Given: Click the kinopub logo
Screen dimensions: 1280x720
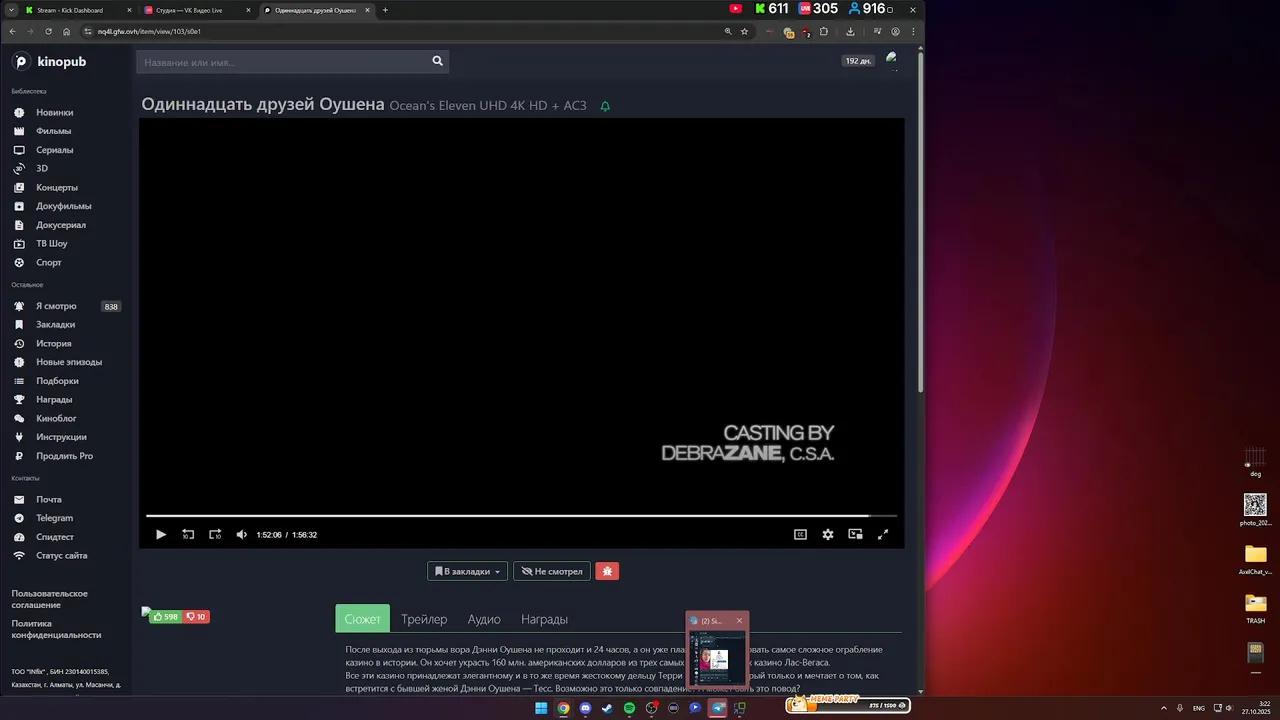Looking at the screenshot, I should (49, 62).
